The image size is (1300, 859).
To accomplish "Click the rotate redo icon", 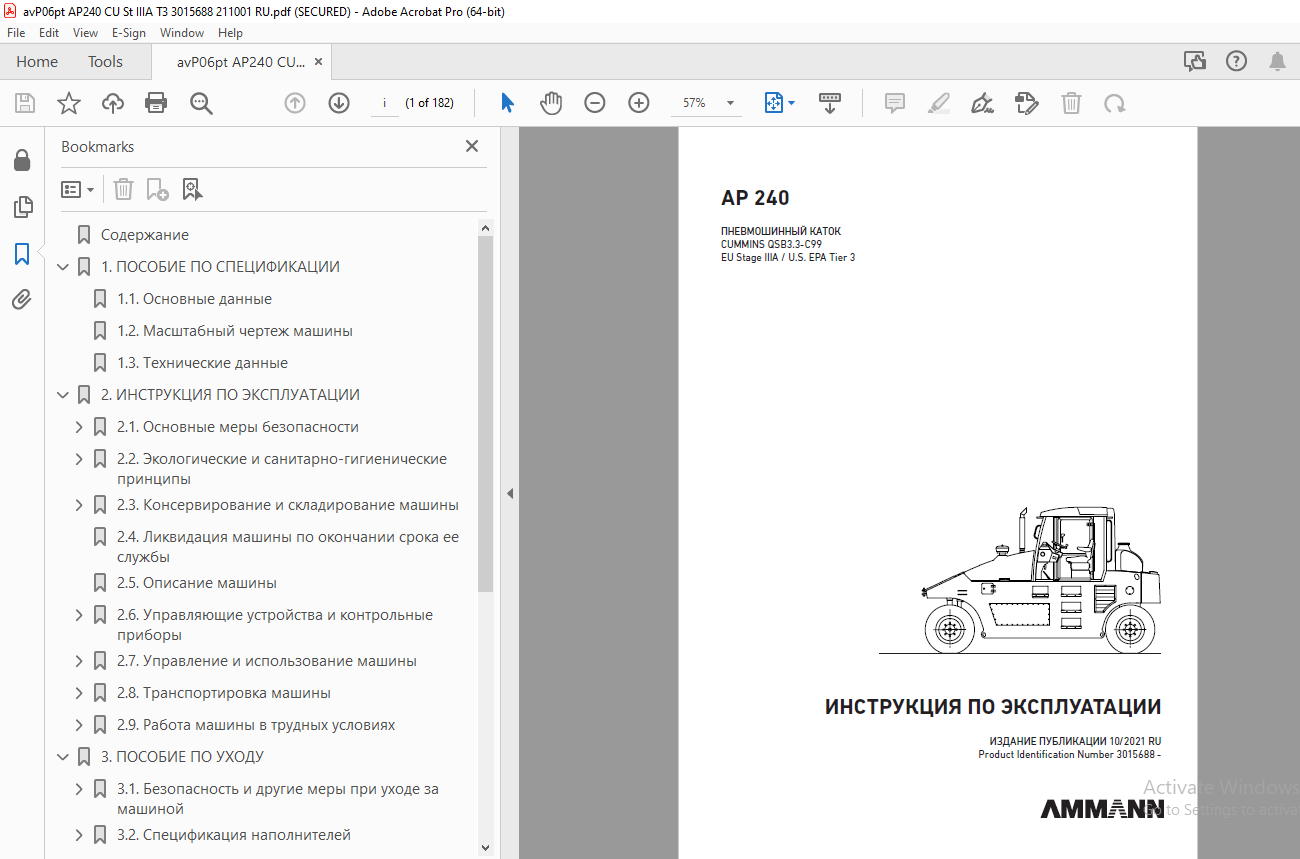I will [x=1115, y=103].
